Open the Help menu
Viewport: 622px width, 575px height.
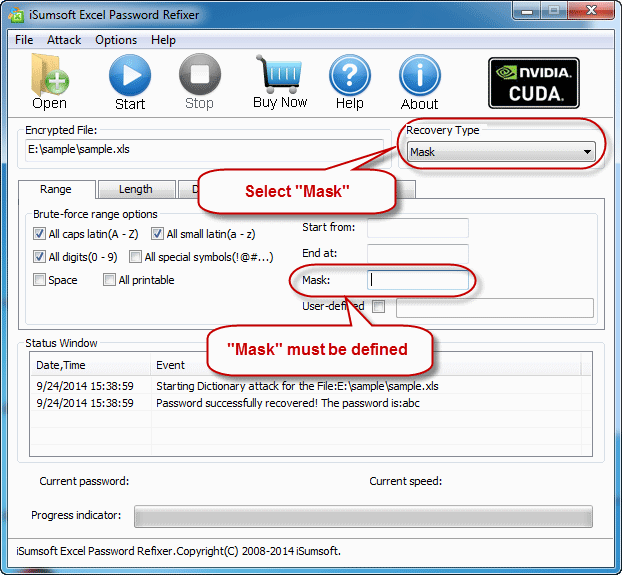163,40
